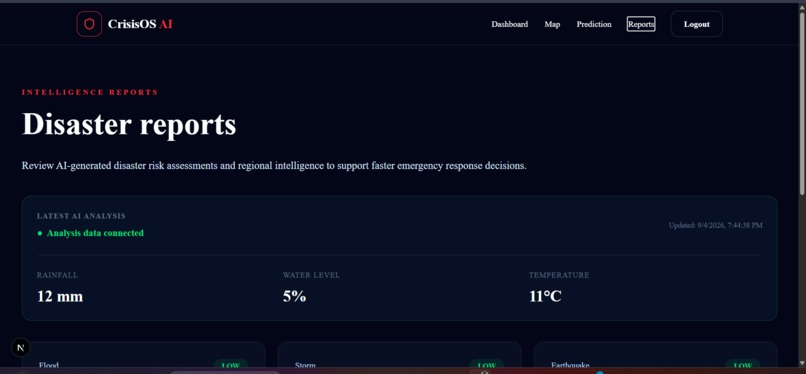The width and height of the screenshot is (806, 374).
Task: Open the Prediction nav item
Action: pos(594,24)
